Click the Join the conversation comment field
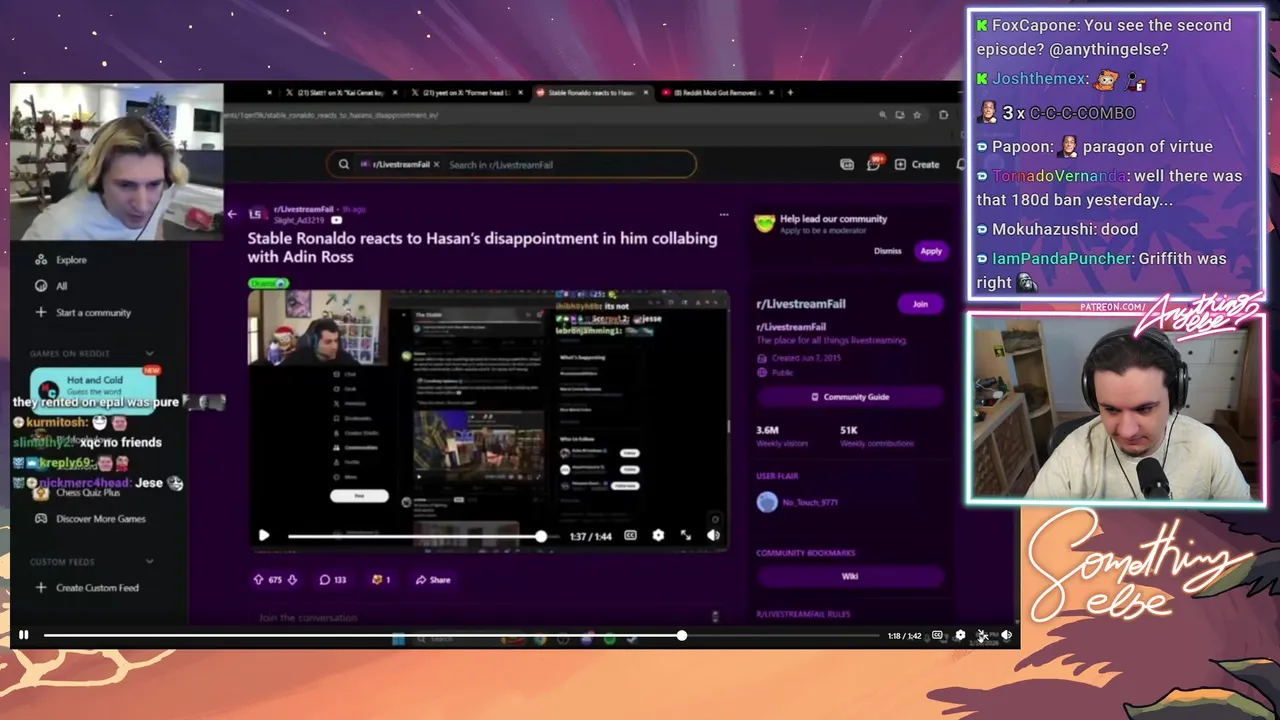This screenshot has height=720, width=1280. tap(485, 618)
